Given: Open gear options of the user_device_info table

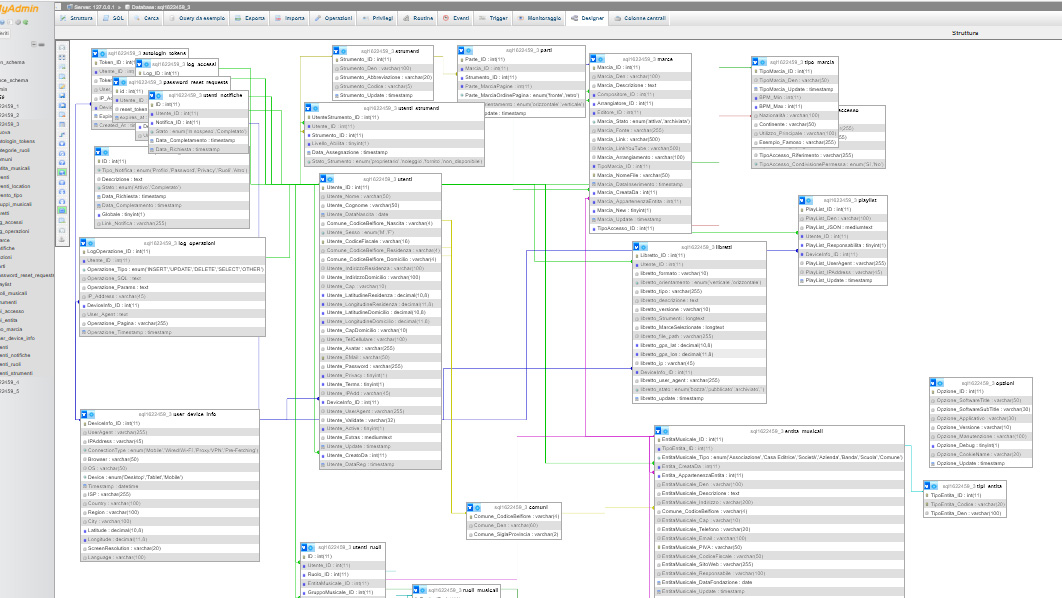Looking at the screenshot, I should 91,414.
